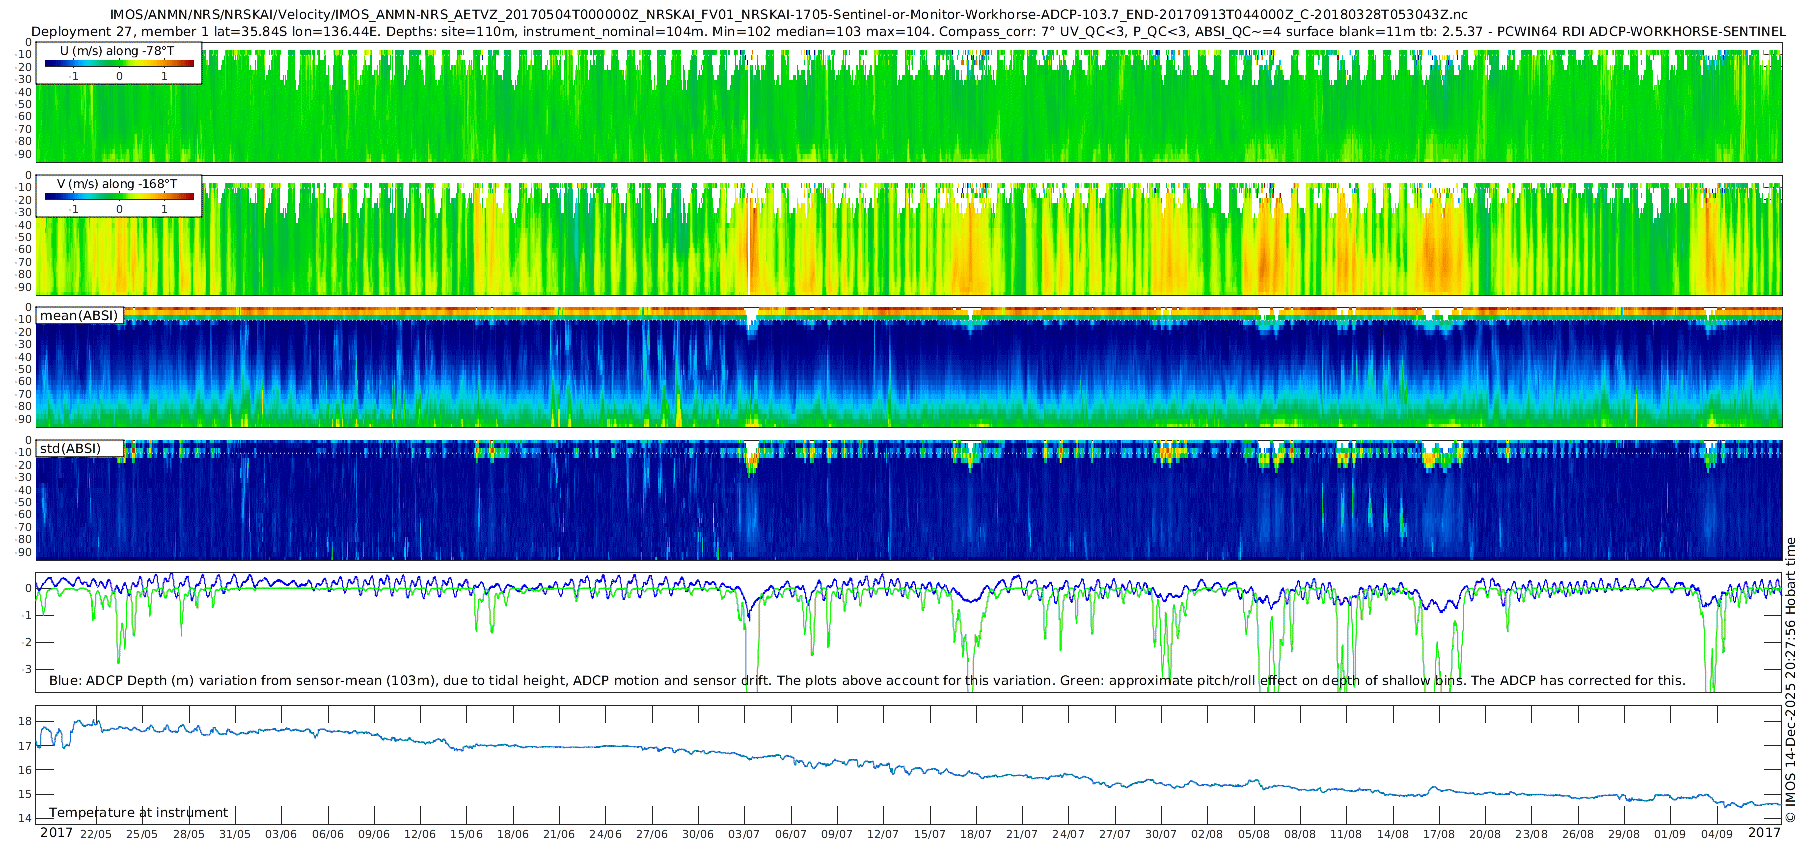Screen dimensions: 1800x850
Task: Click the 22/05 date tick label
Action: tap(96, 835)
